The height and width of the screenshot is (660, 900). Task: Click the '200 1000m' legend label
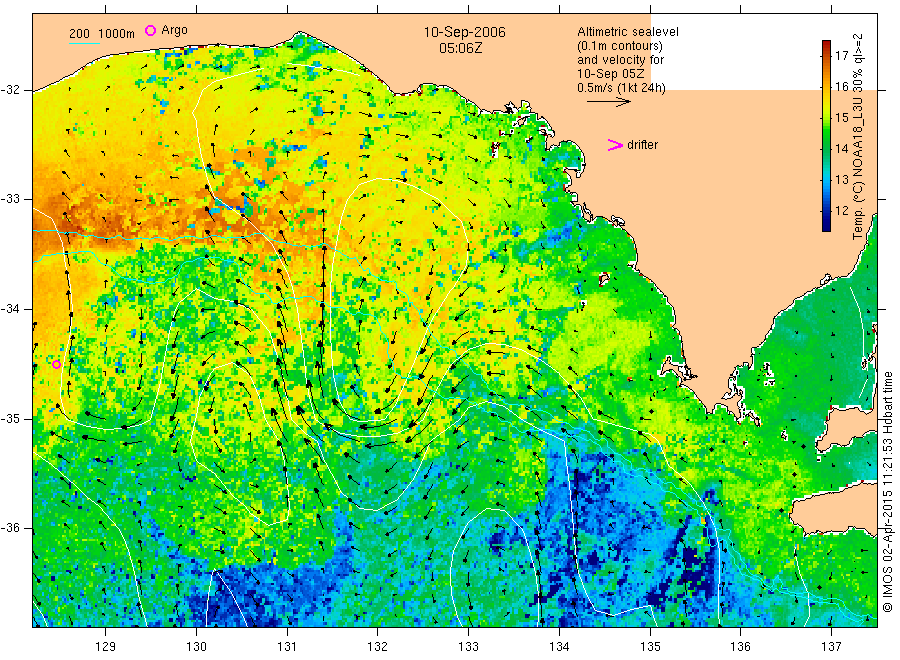[x=102, y=34]
